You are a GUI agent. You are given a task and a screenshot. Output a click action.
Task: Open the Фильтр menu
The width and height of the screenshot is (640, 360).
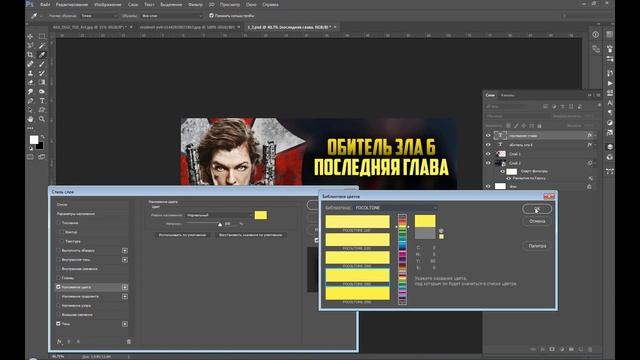point(195,4)
